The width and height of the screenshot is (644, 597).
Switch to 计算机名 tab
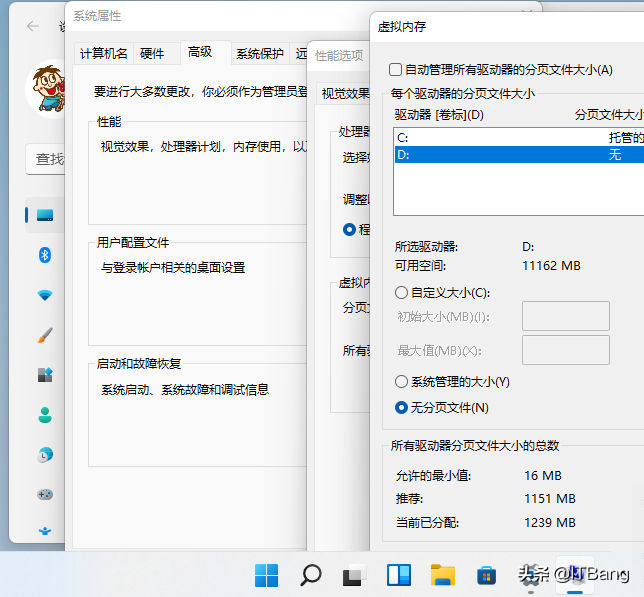pyautogui.click(x=103, y=54)
